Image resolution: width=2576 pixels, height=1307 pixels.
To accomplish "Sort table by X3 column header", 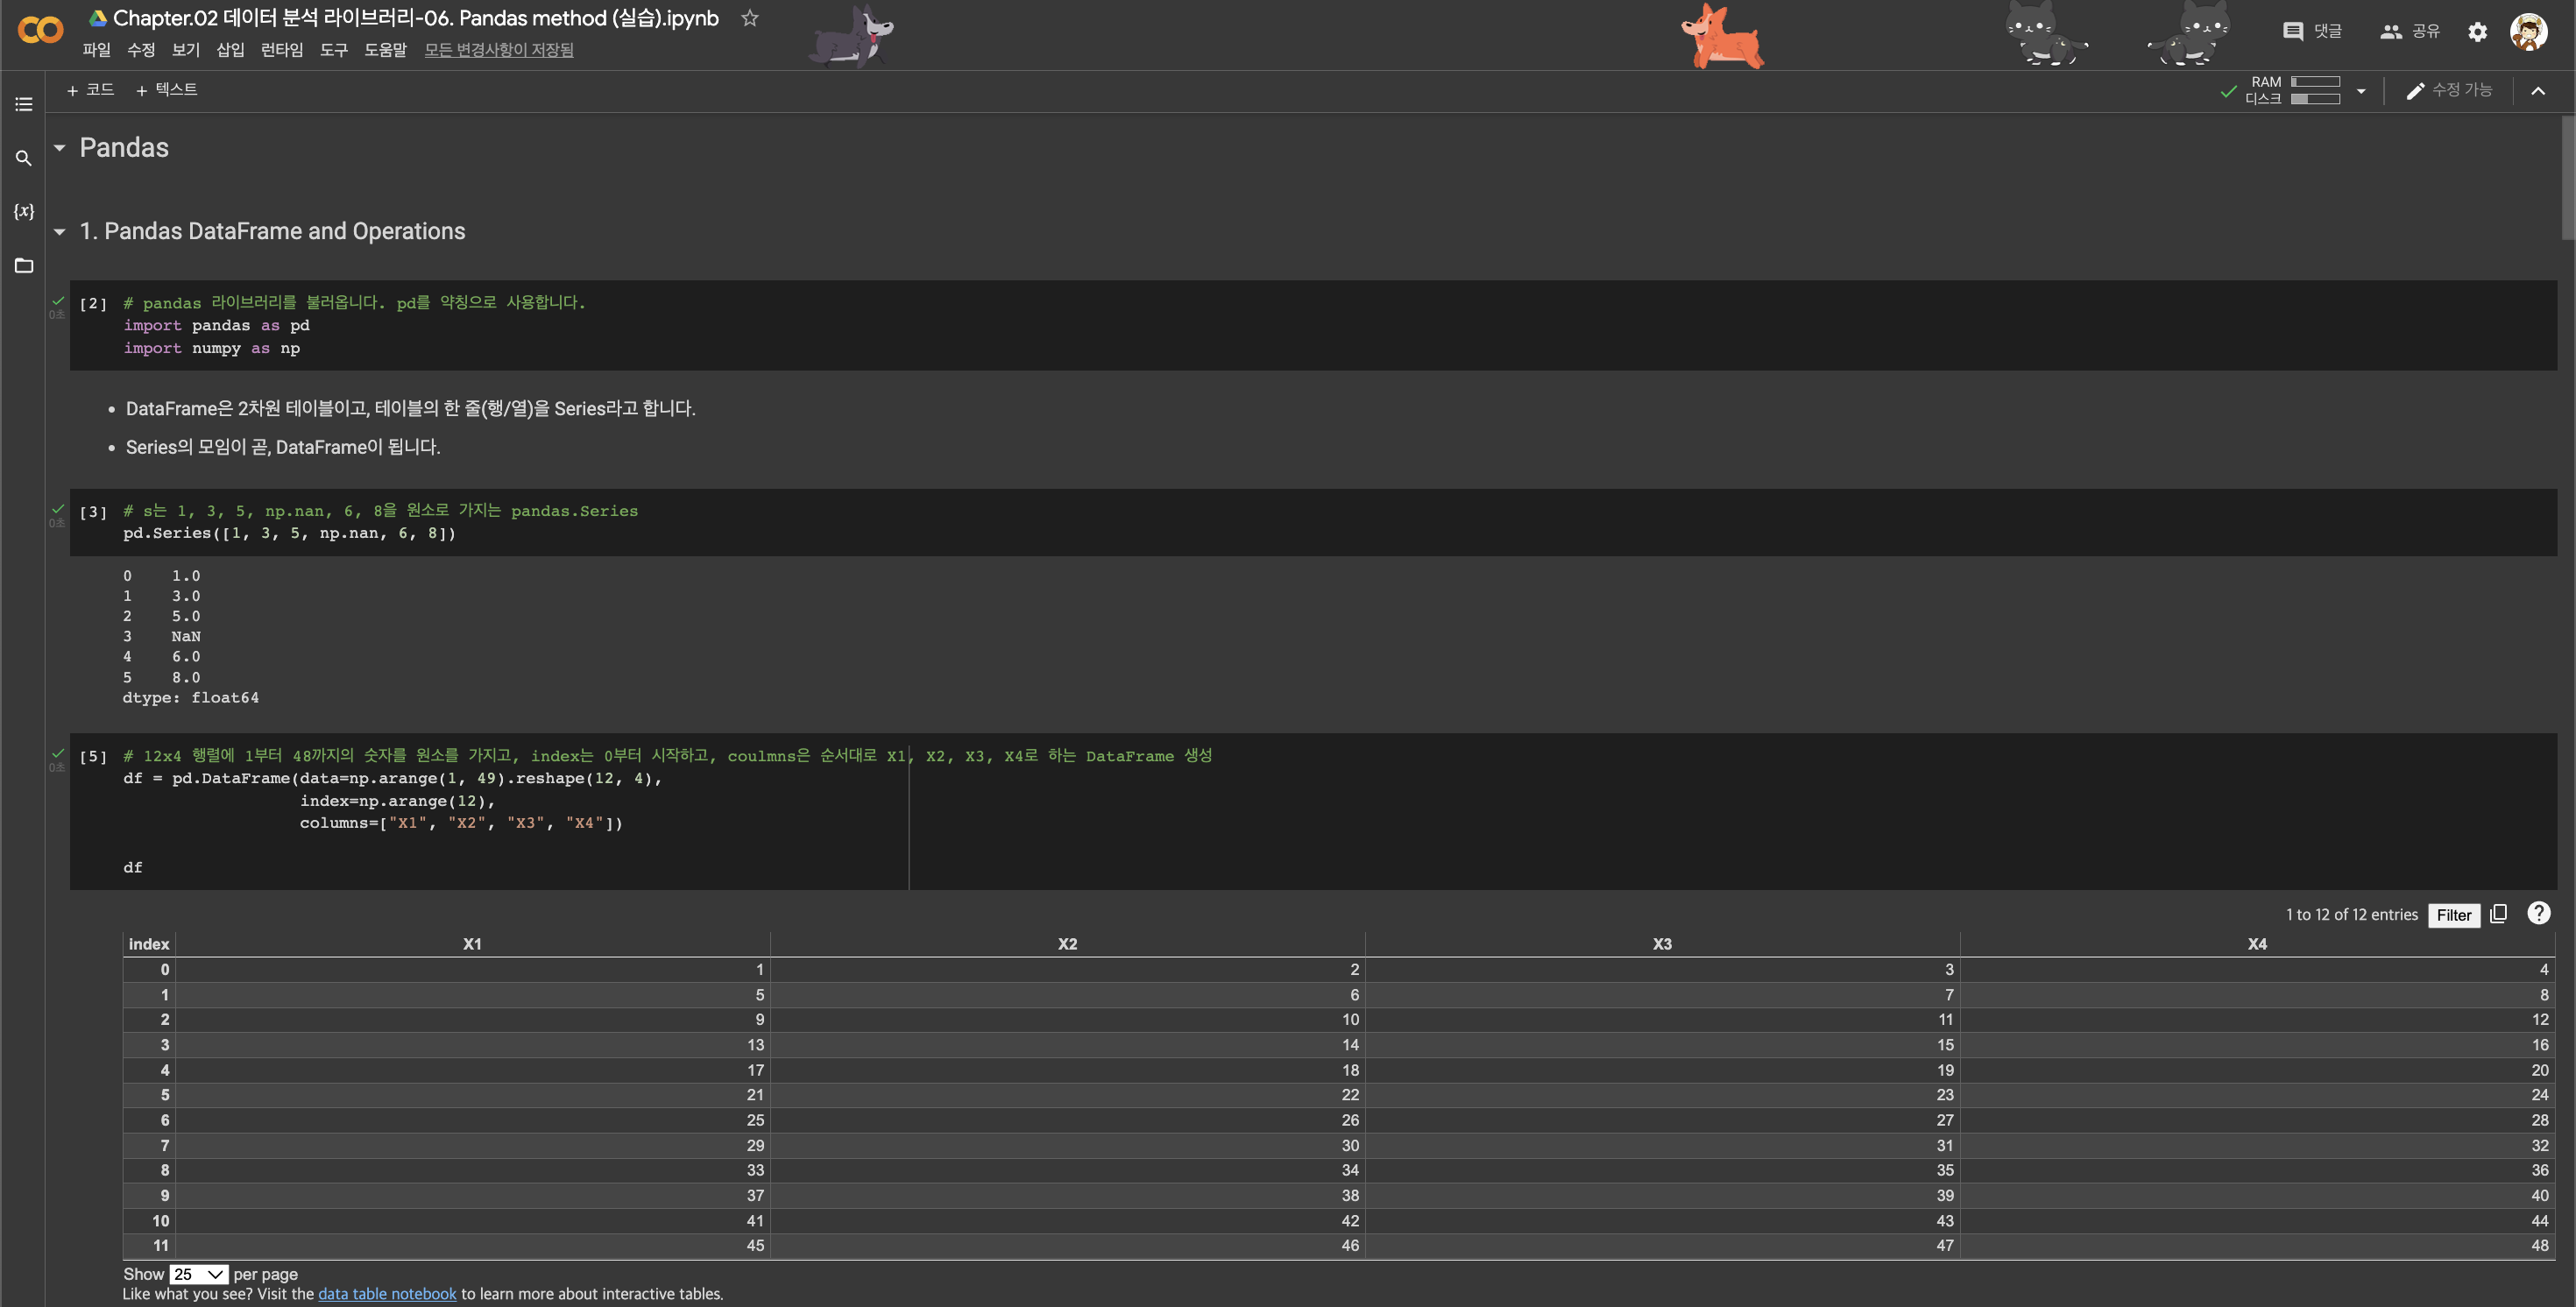I will tap(1661, 944).
